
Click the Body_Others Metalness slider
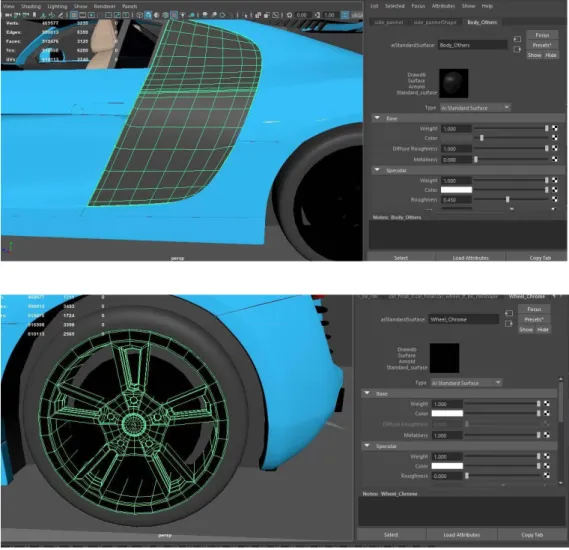[x=511, y=159]
